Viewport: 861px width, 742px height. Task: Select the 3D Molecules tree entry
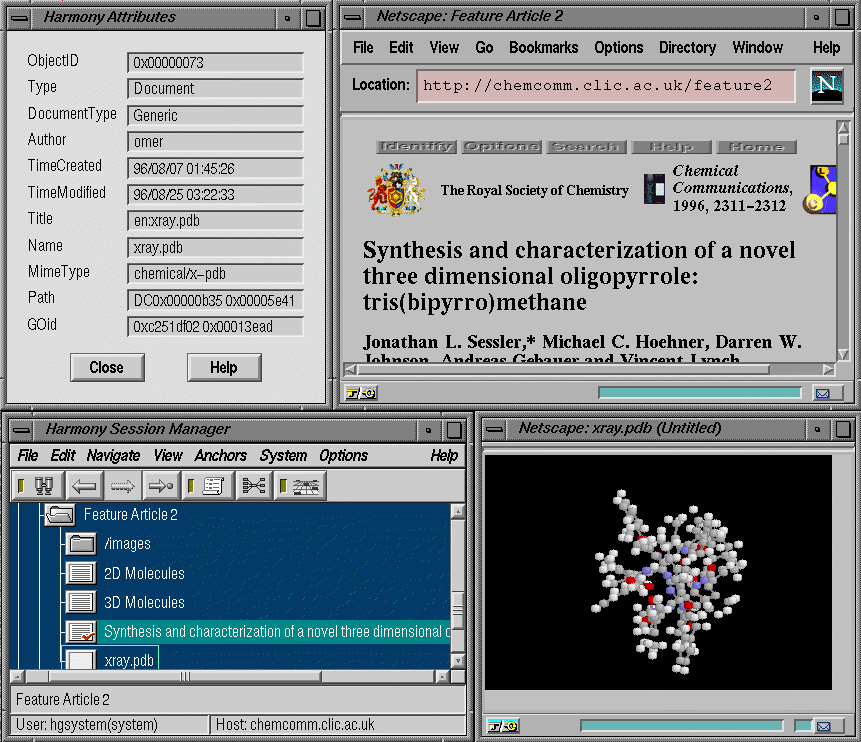144,602
